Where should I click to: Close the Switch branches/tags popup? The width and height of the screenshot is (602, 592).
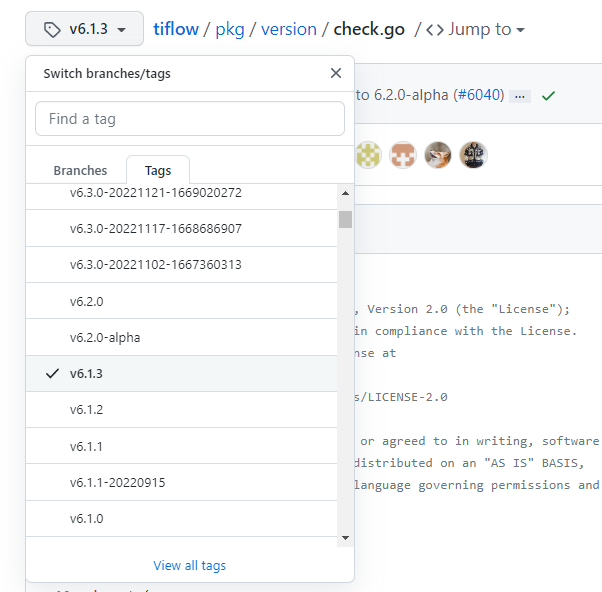336,73
